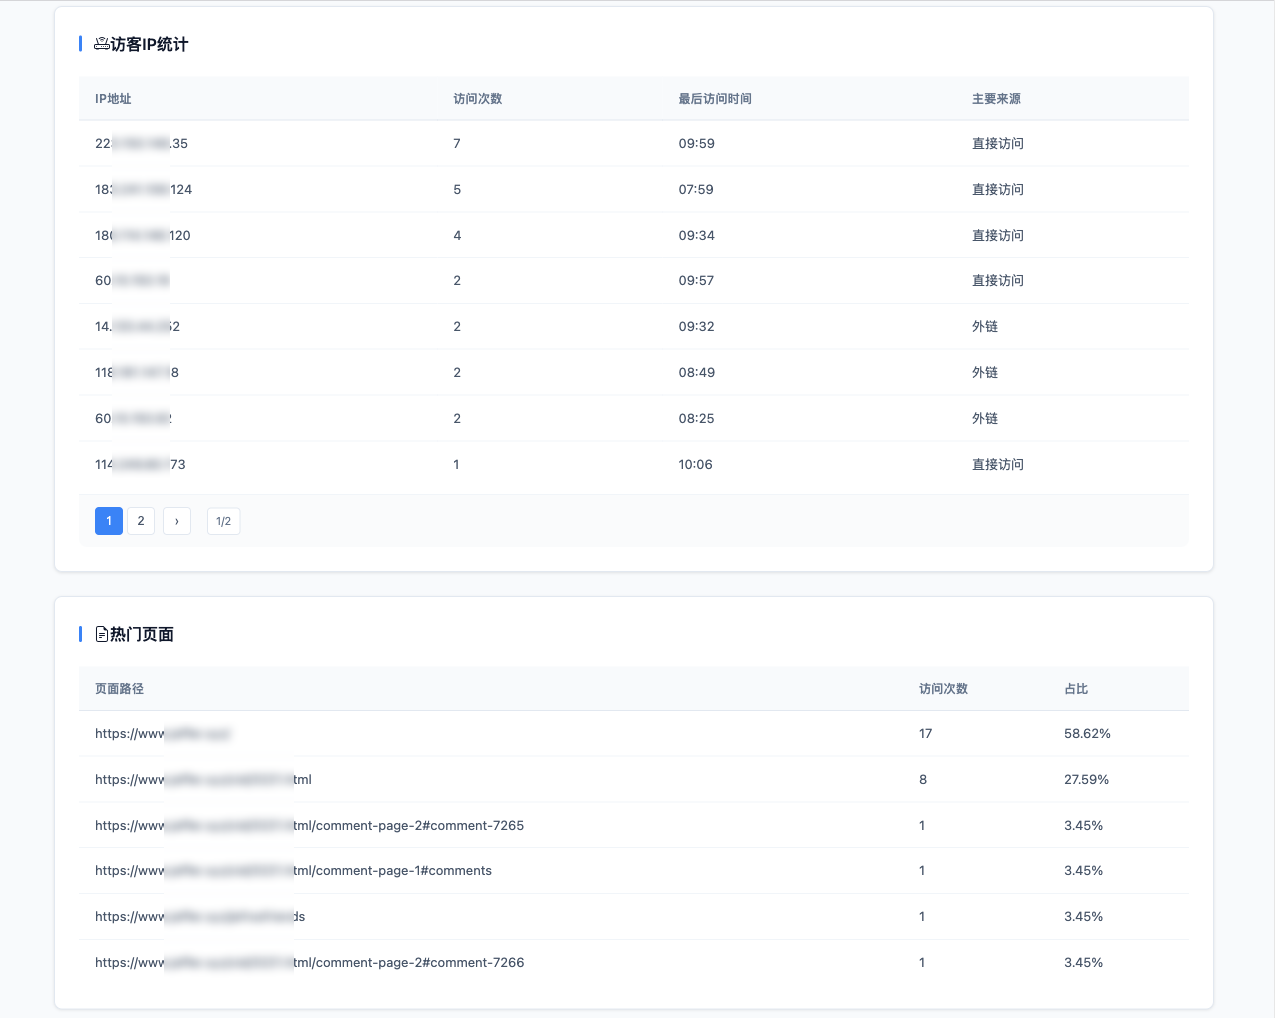Image resolution: width=1275 pixels, height=1018 pixels.
Task: Click visit count 4 in IP table
Action: point(457,236)
